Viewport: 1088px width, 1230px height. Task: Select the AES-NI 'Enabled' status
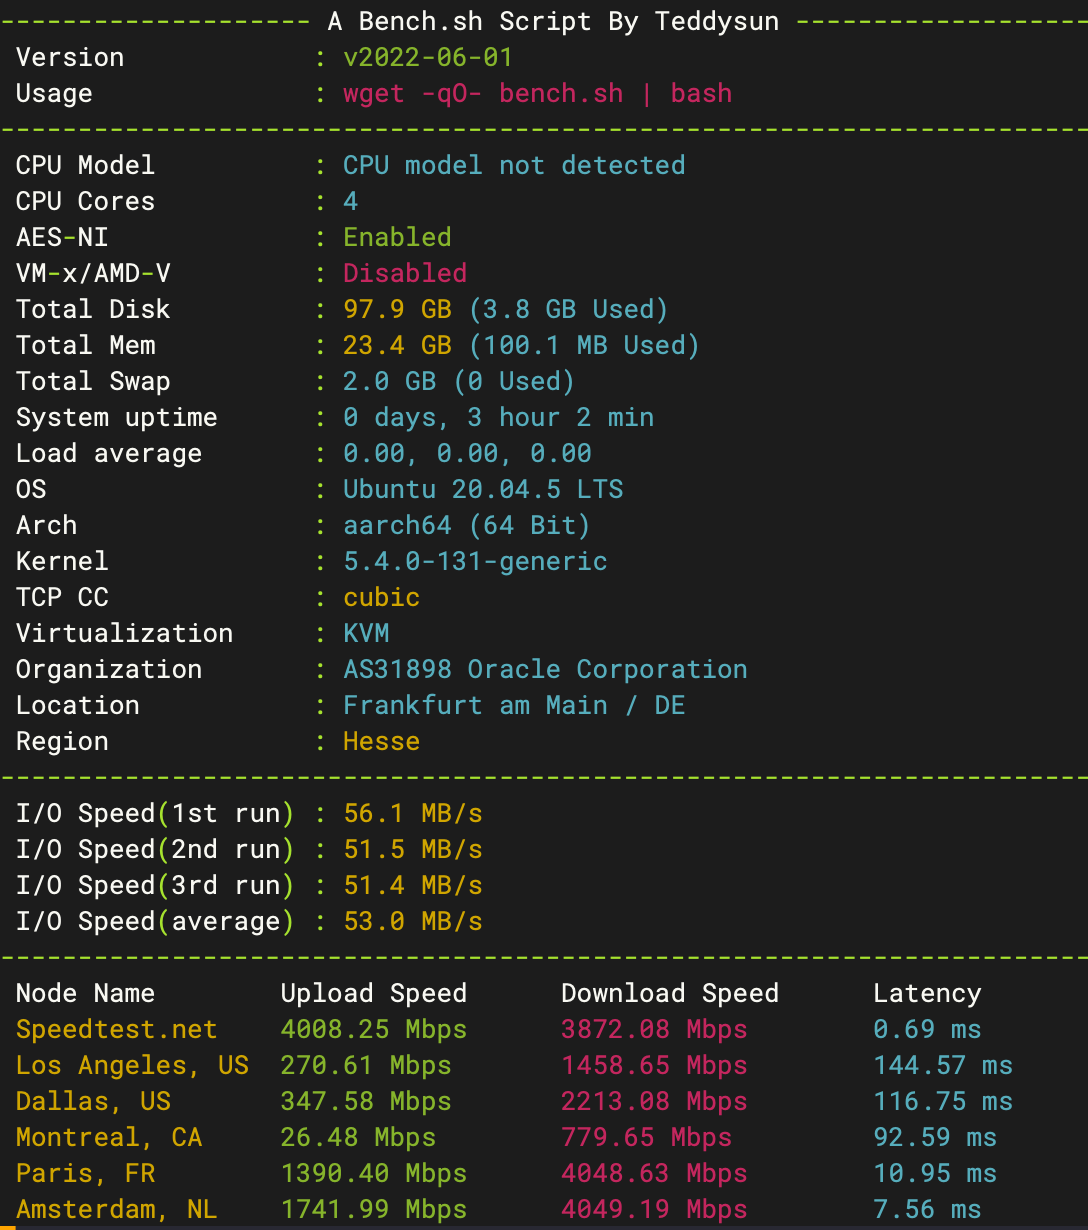[397, 237]
